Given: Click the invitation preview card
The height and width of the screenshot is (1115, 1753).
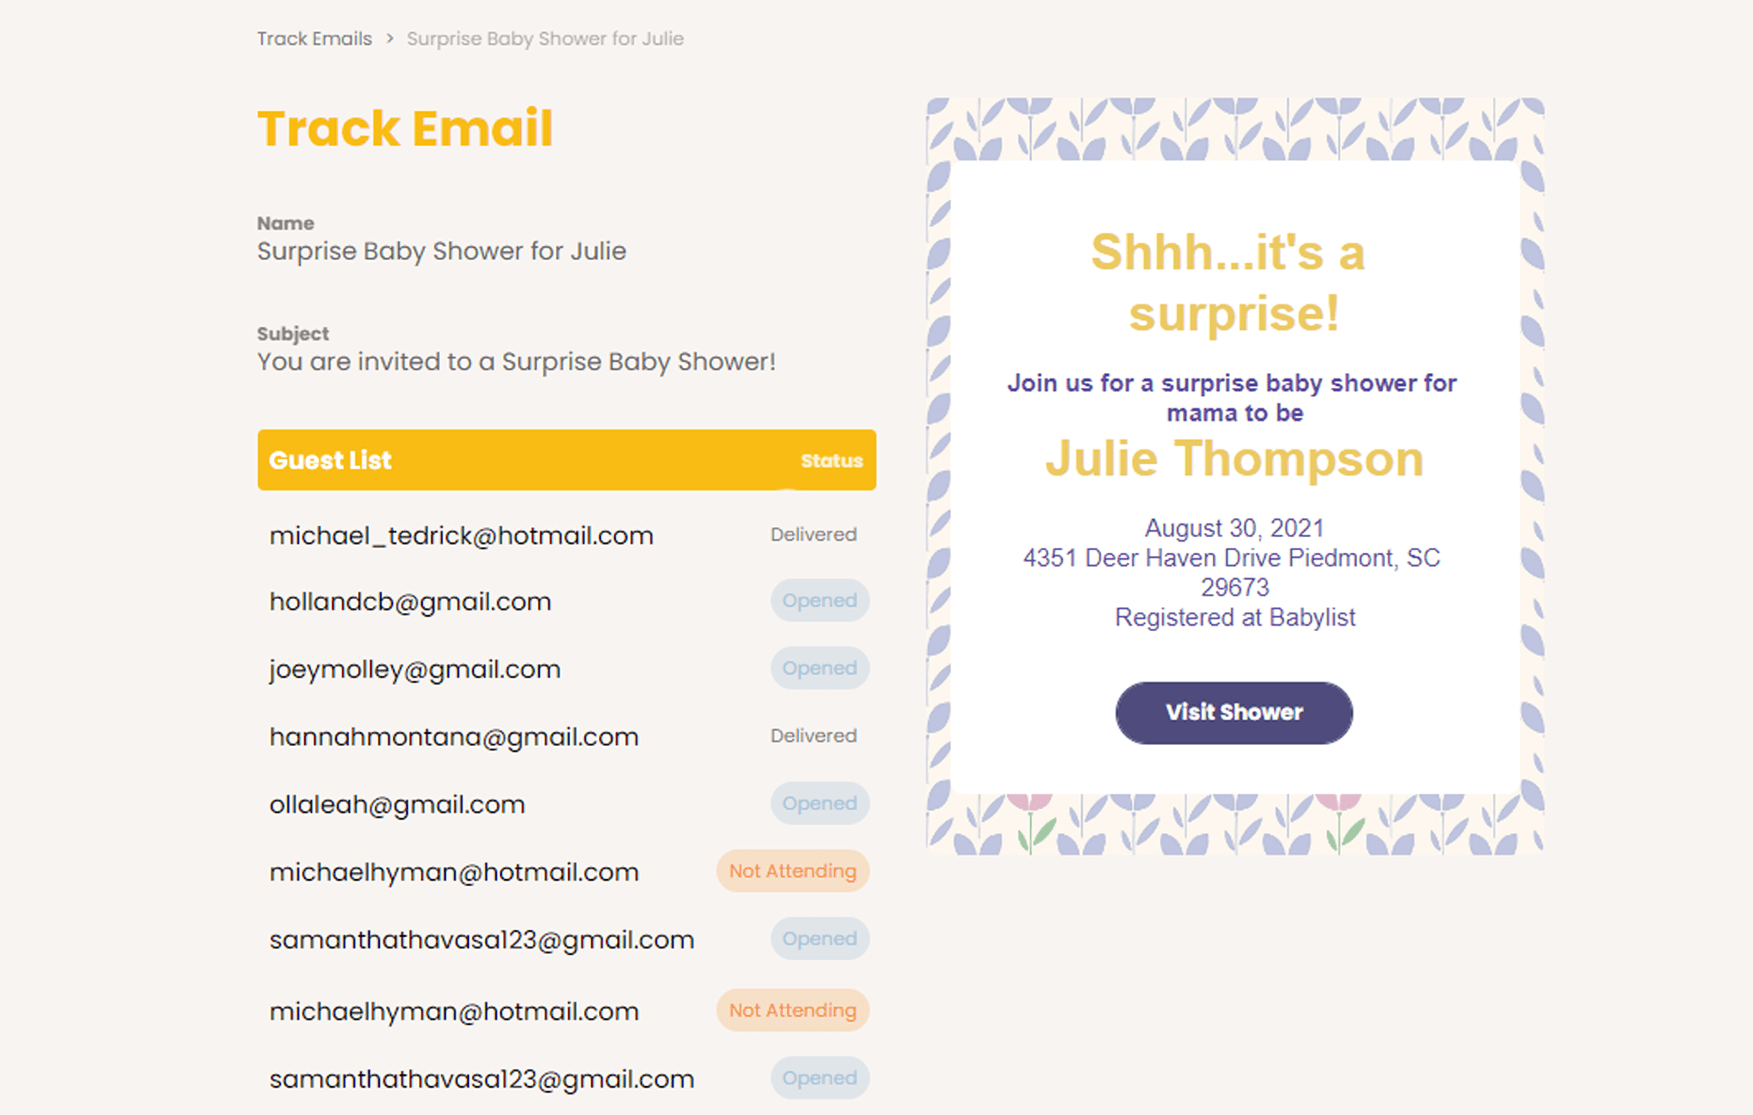Looking at the screenshot, I should click(1235, 475).
